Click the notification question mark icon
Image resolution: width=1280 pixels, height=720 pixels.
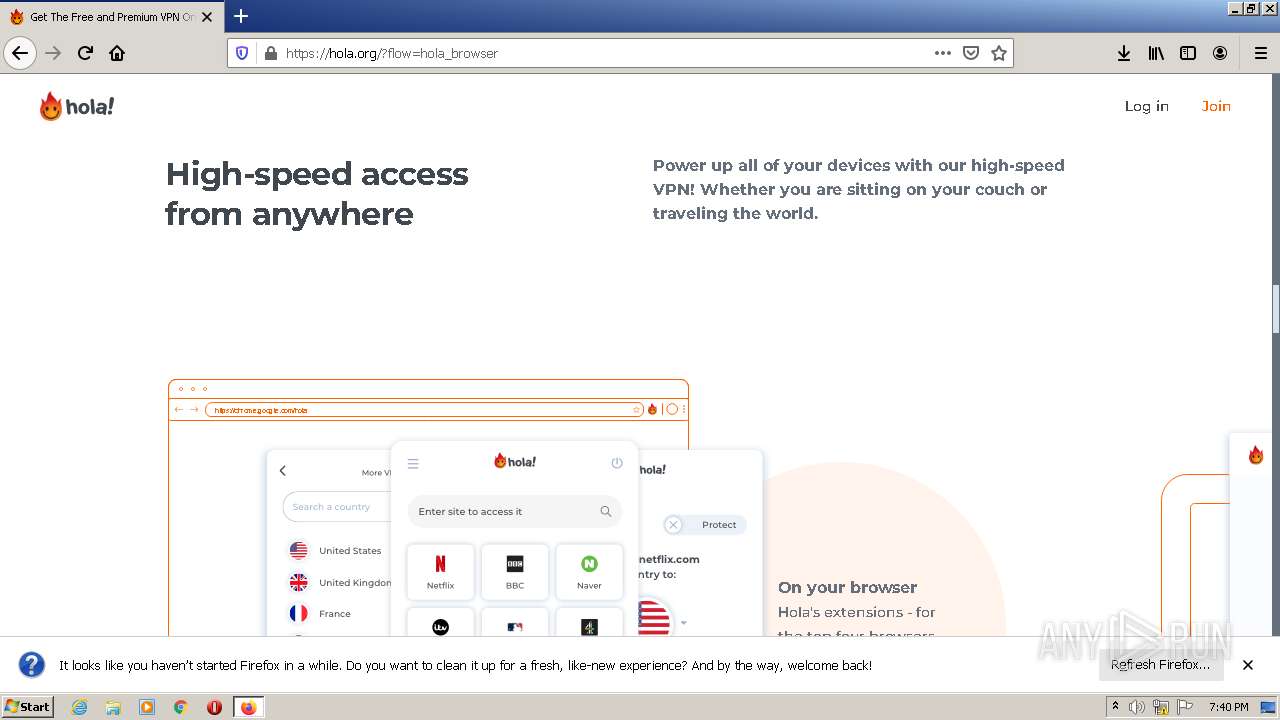[x=32, y=665]
